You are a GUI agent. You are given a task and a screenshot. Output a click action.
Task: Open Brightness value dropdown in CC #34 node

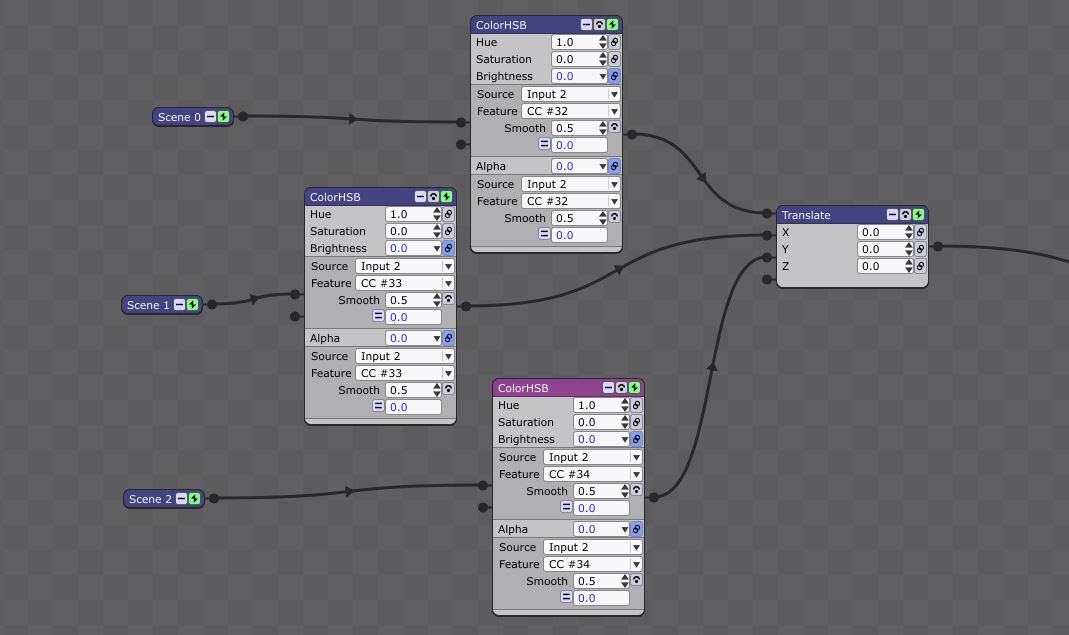(x=624, y=439)
